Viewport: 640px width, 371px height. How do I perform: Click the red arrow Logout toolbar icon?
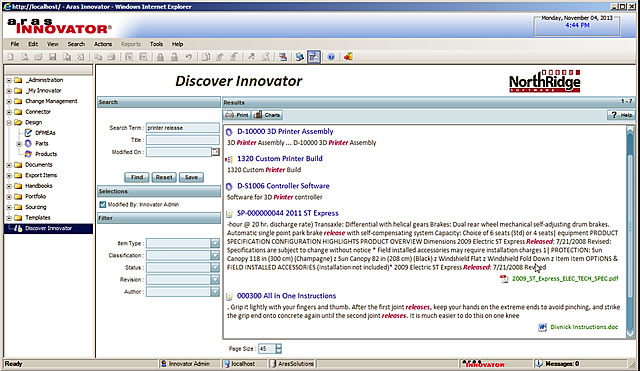coord(348,57)
